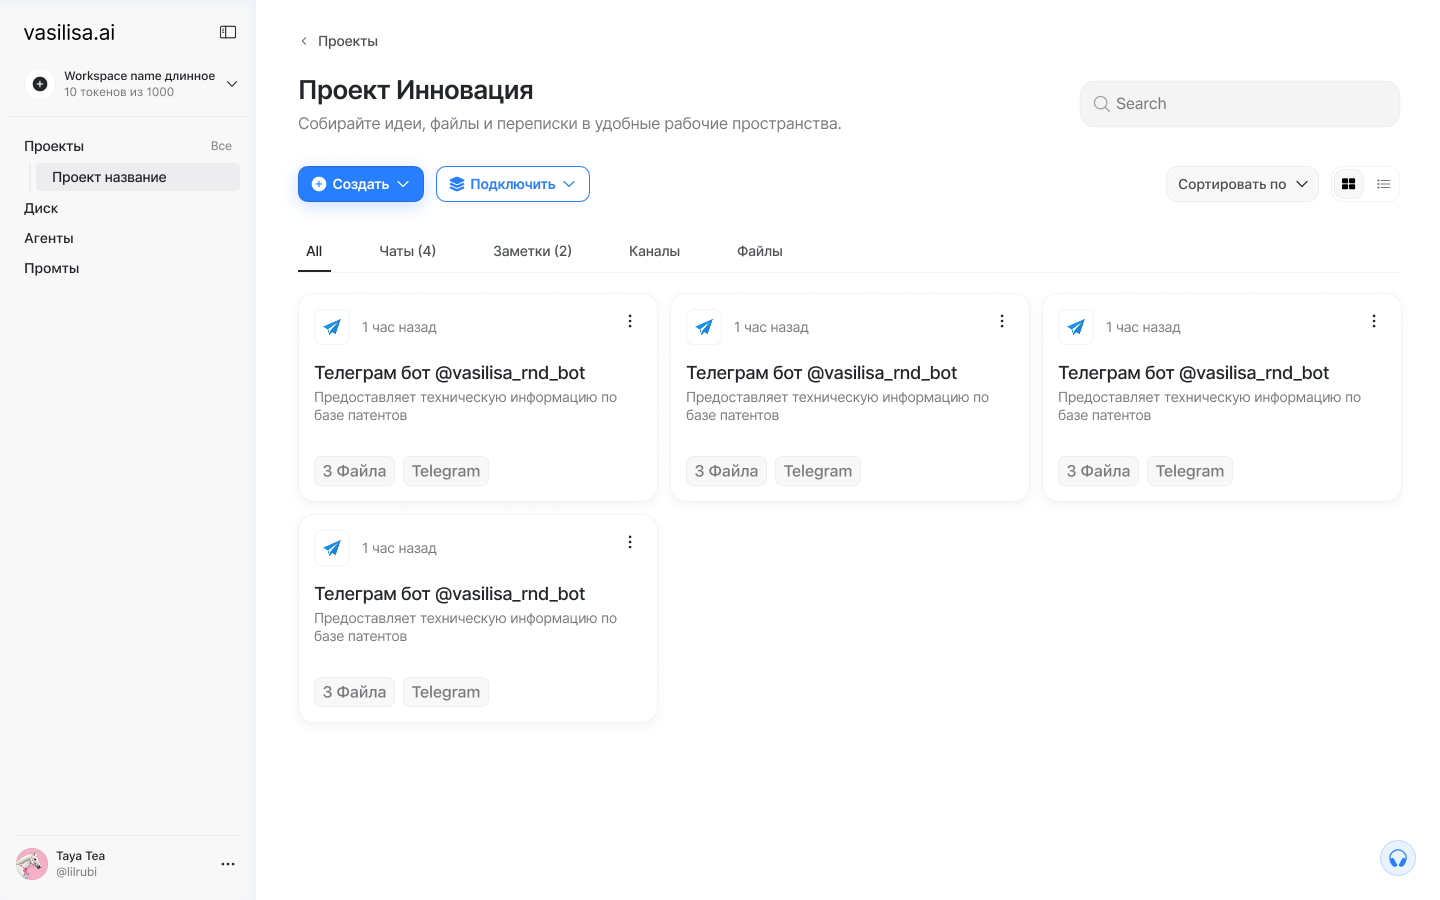Open the second-row card title Телеграм бот @vasilisa_rnd_bot

450,594
